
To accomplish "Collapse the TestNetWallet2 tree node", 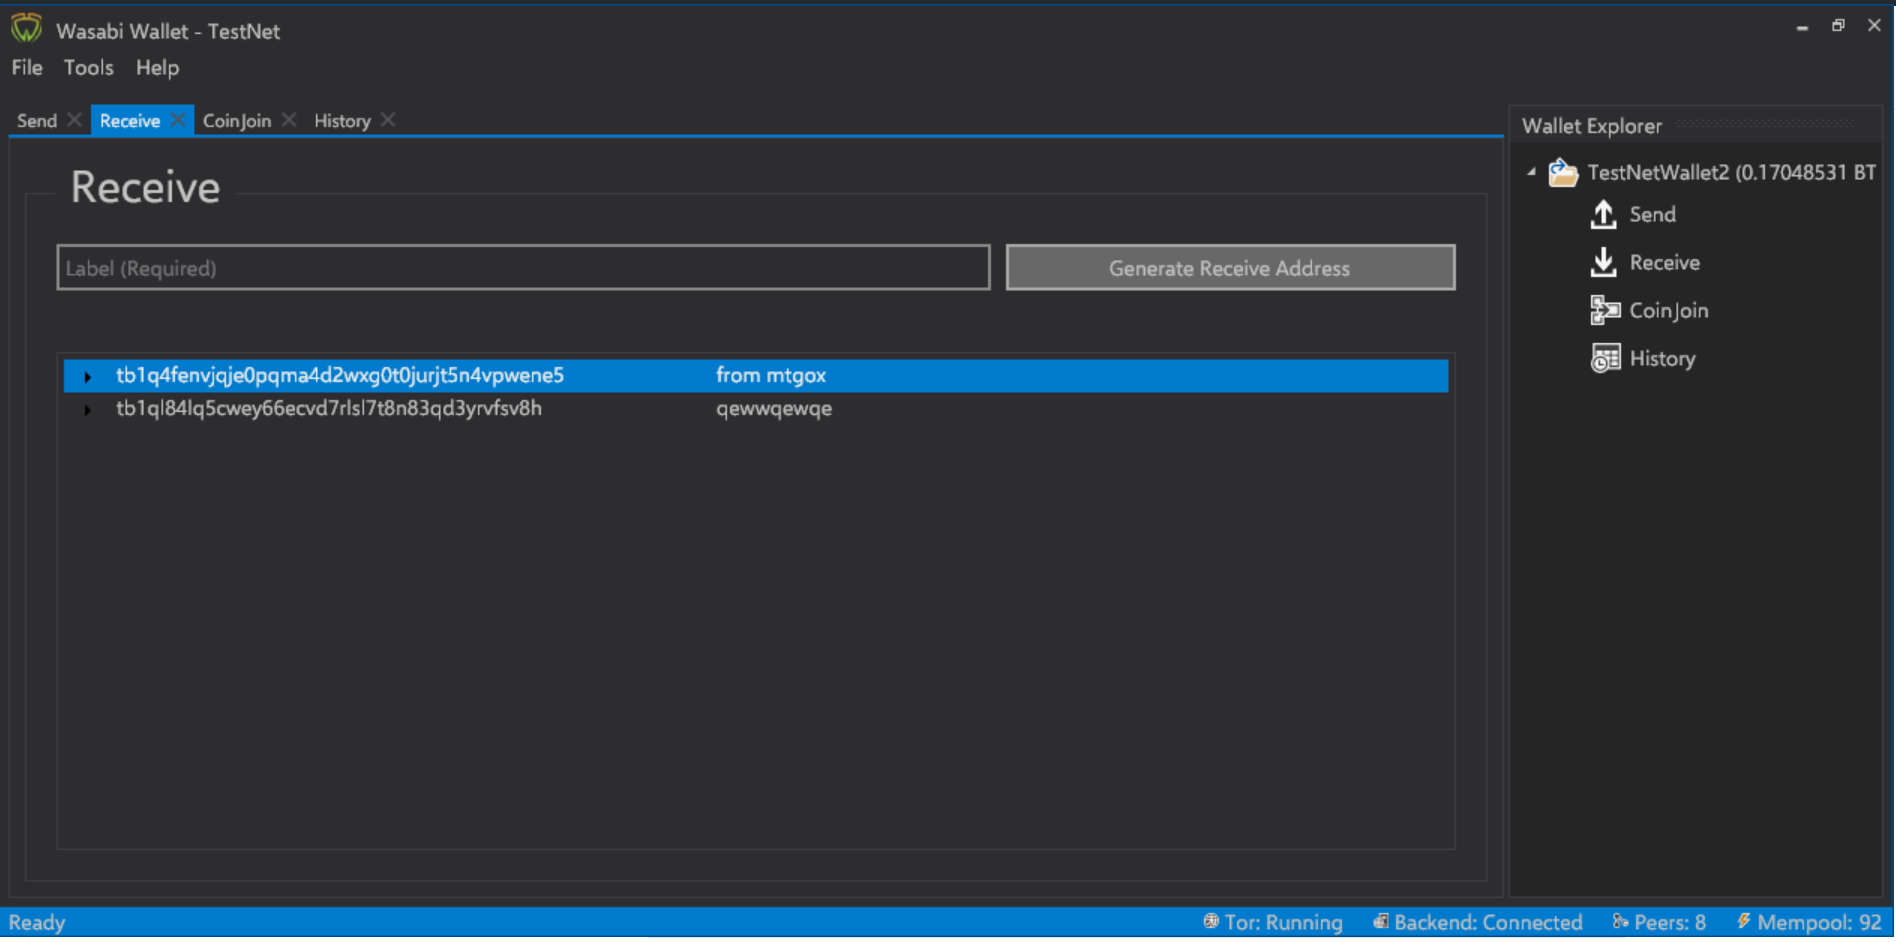I will 1531,172.
